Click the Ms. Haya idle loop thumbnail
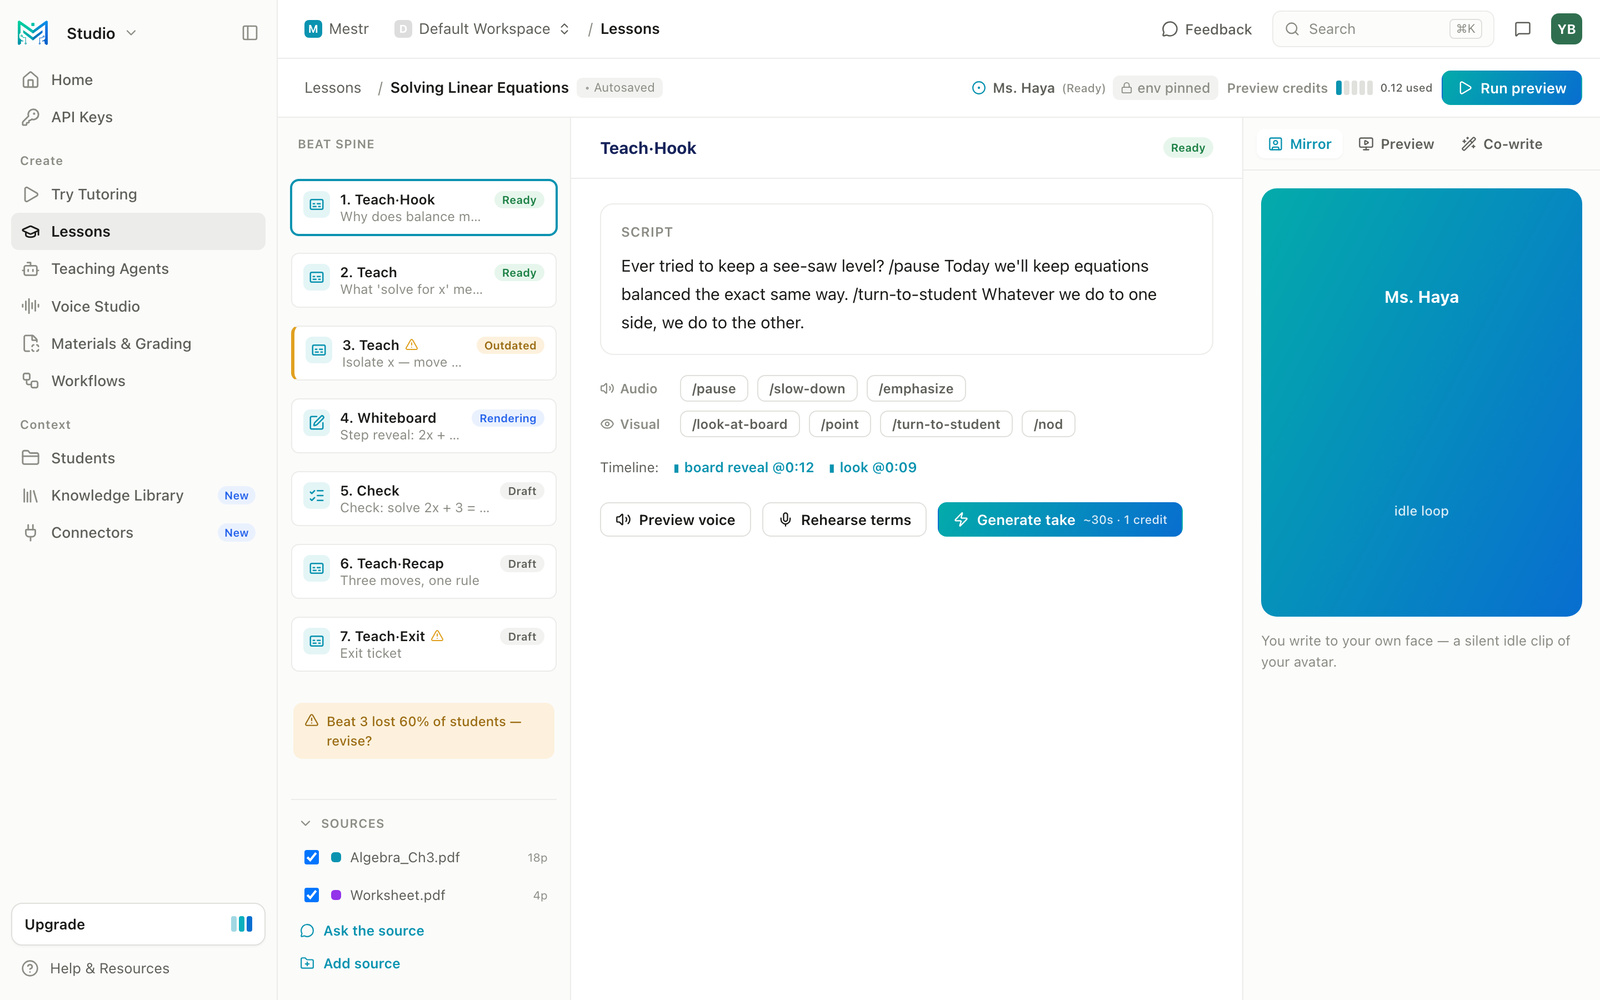The width and height of the screenshot is (1600, 1000). (x=1421, y=402)
